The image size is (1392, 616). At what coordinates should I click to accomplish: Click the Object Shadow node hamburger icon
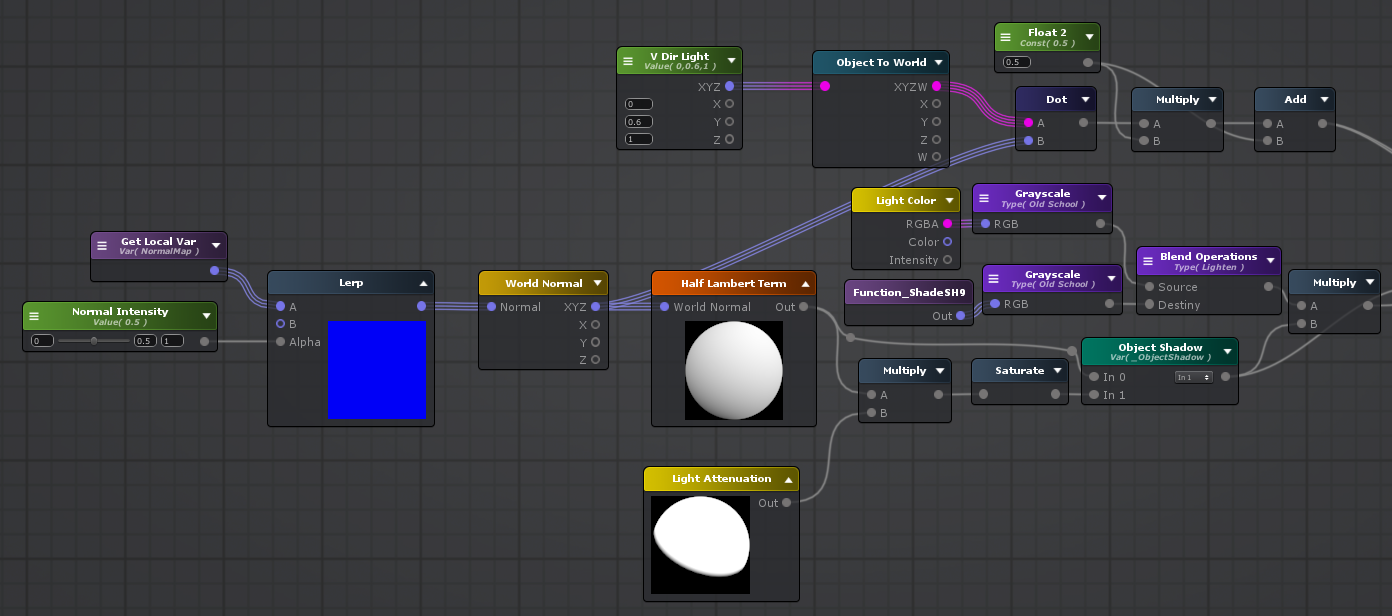tap(1093, 352)
